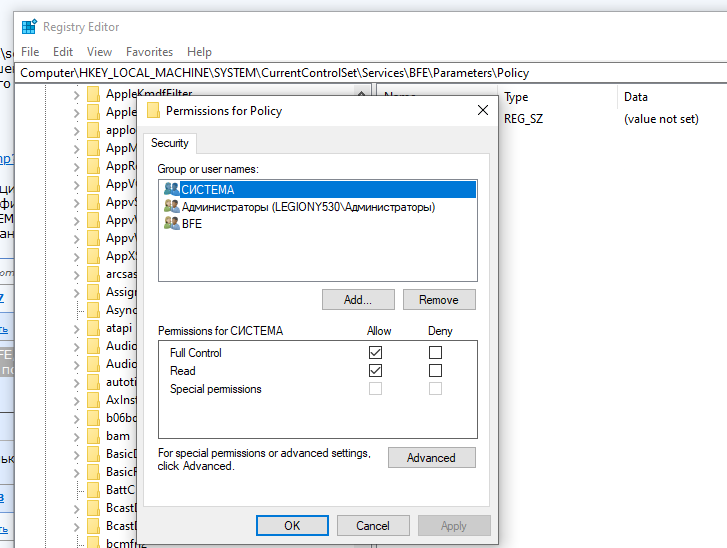Click the СИСТЕМА user group icon
Image resolution: width=727 pixels, height=548 pixels.
(x=171, y=189)
